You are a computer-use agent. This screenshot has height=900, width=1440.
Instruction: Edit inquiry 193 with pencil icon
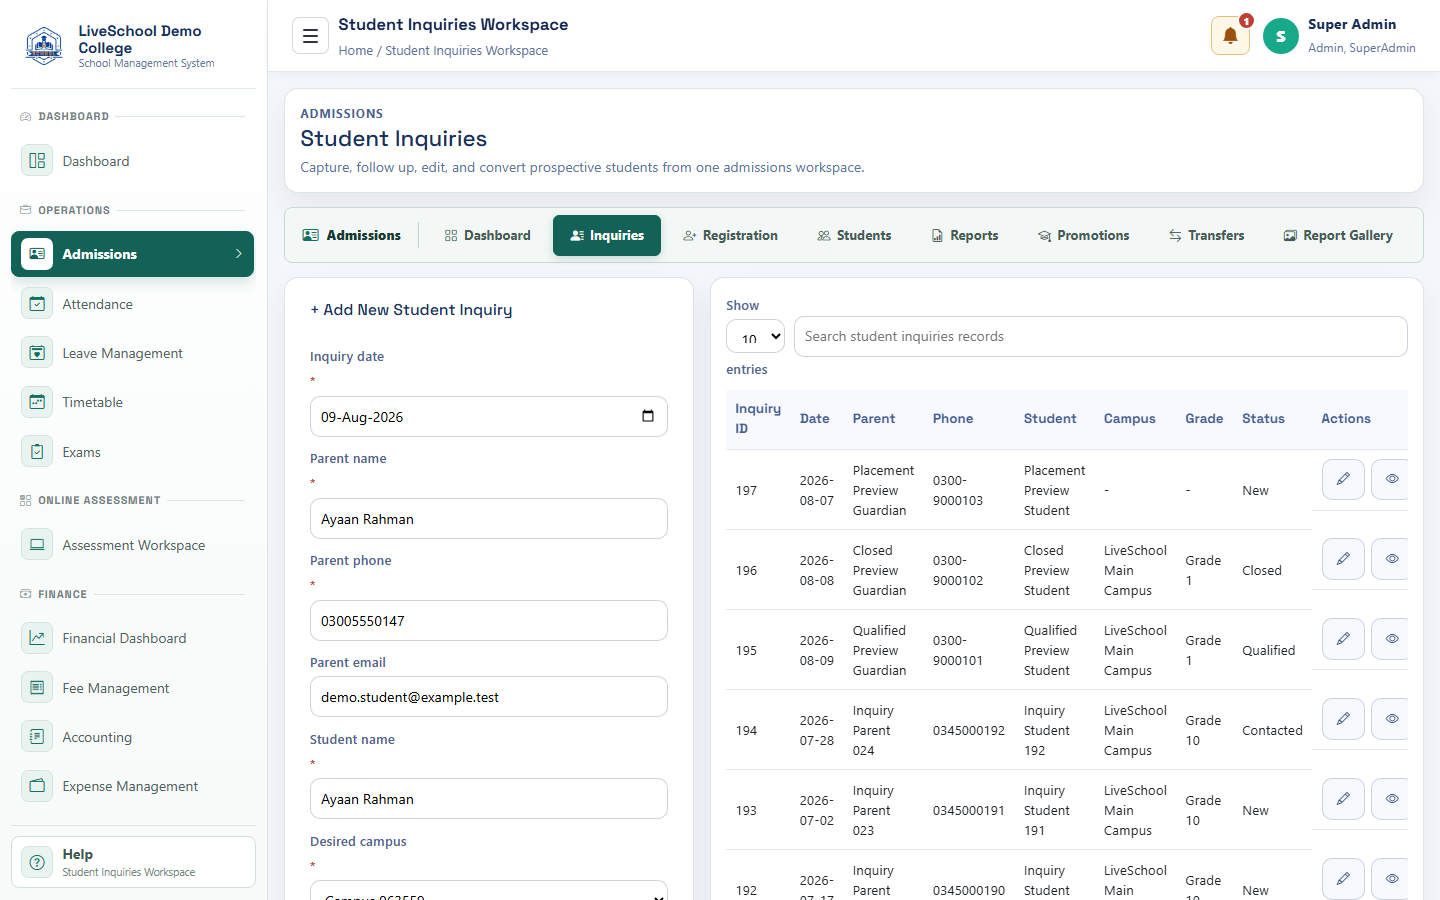point(1343,799)
